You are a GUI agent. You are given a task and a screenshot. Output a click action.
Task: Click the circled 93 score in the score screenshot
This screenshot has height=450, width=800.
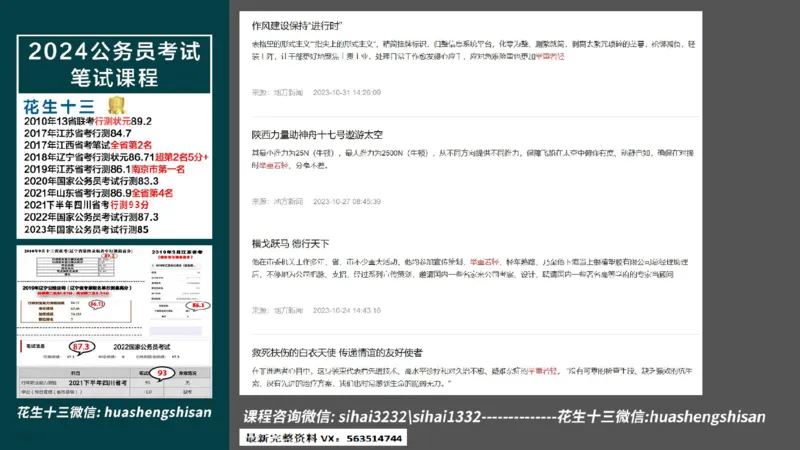(x=162, y=373)
